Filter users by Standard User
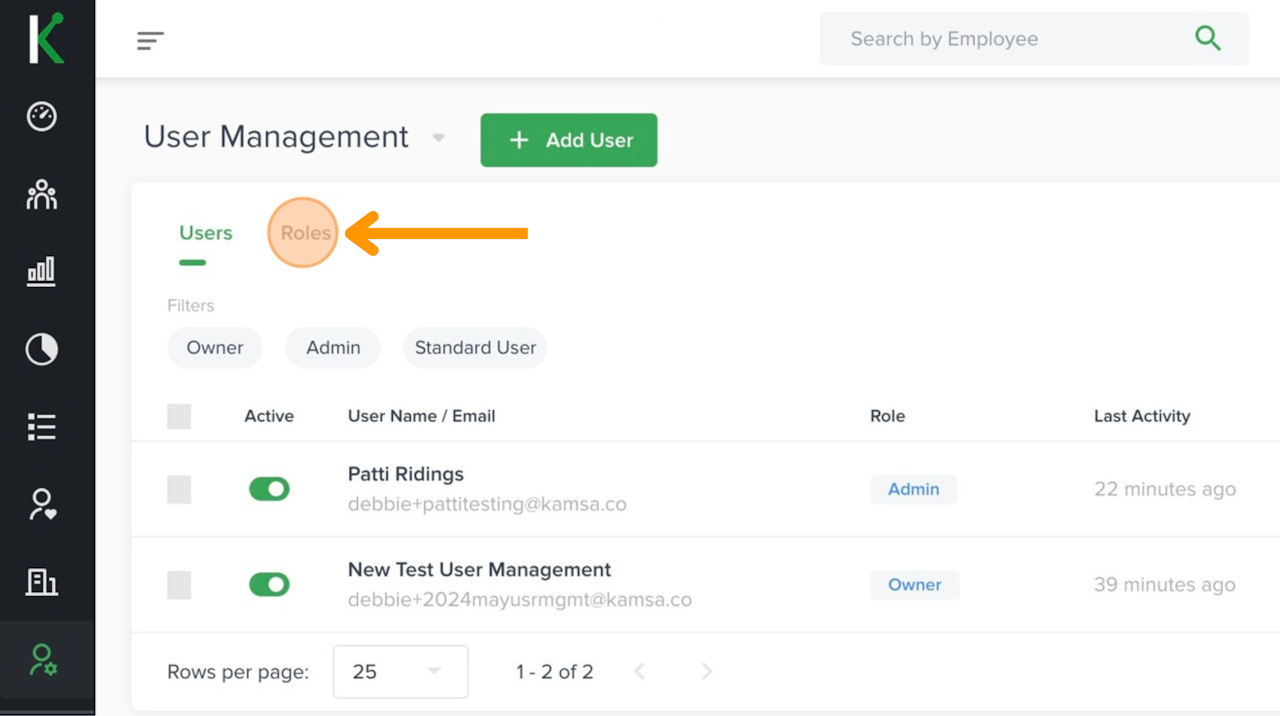Image resolution: width=1280 pixels, height=716 pixels. pos(475,348)
